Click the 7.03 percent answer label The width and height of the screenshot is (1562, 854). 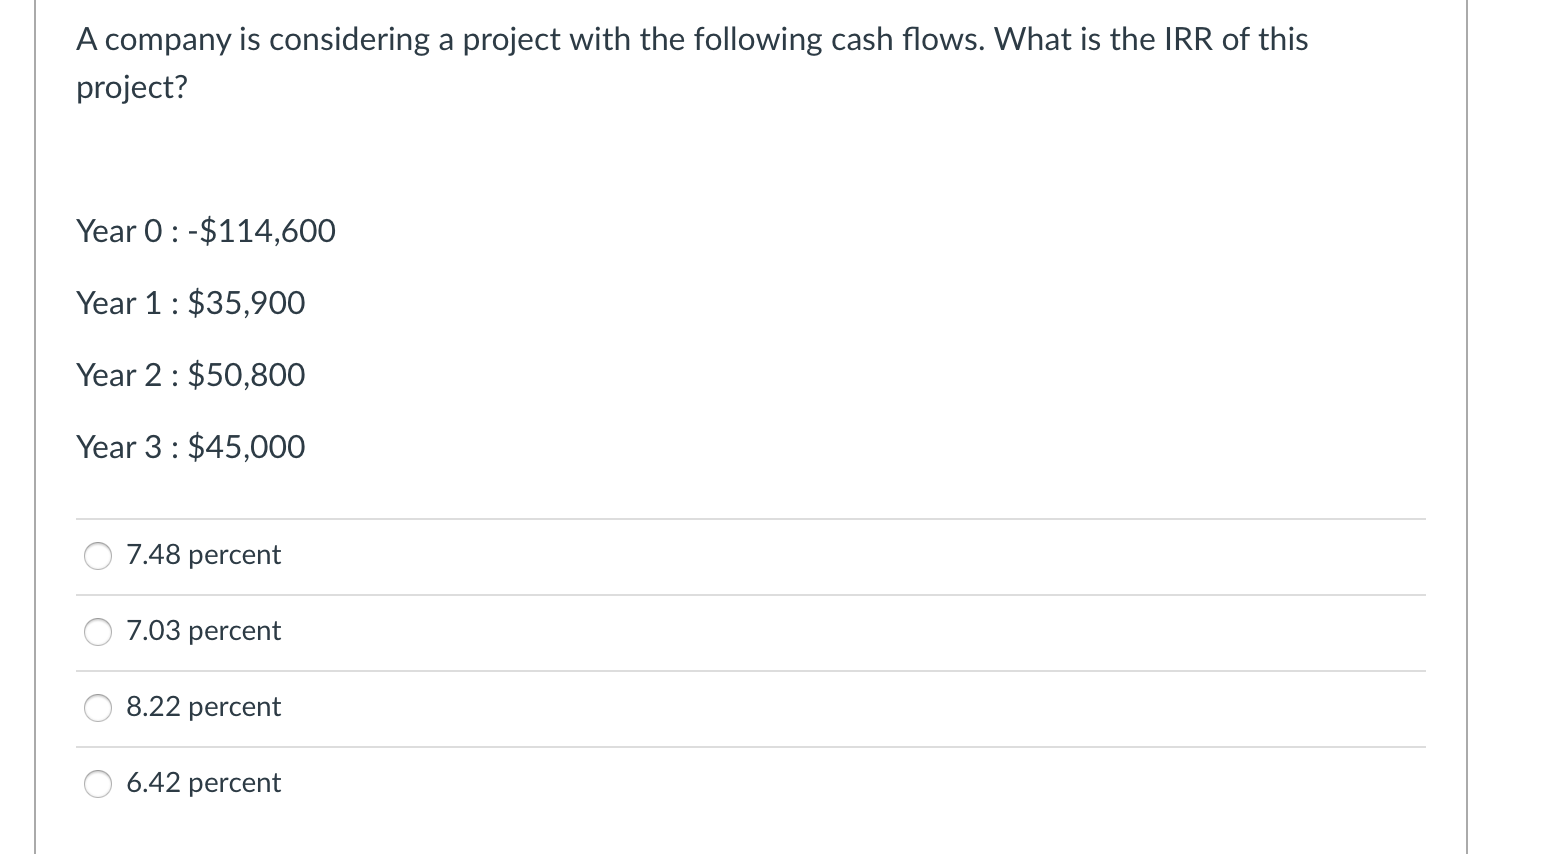pyautogui.click(x=203, y=631)
